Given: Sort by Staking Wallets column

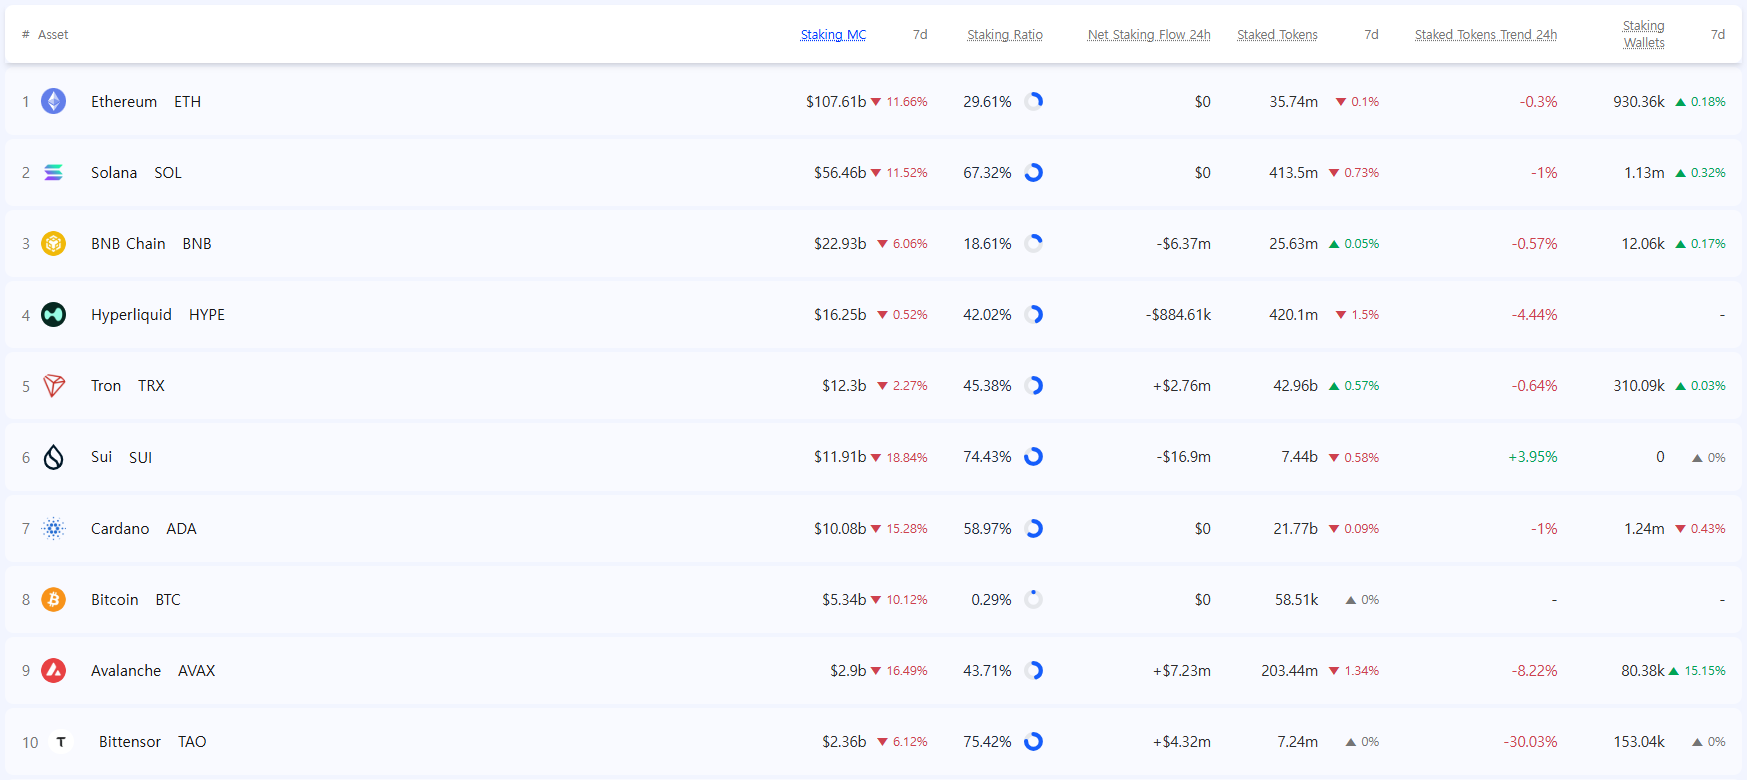Looking at the screenshot, I should (1643, 34).
